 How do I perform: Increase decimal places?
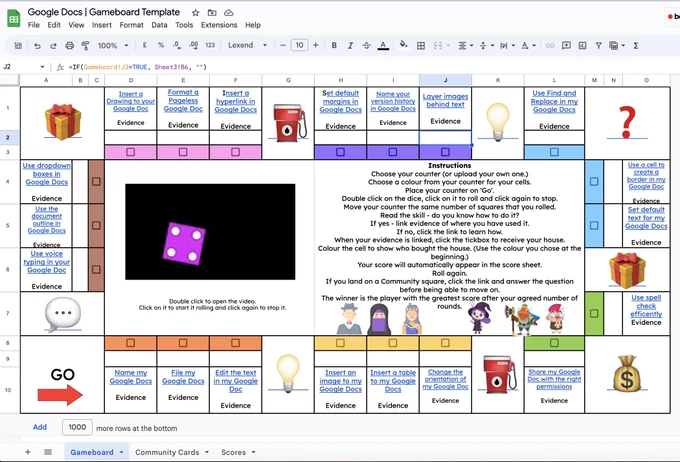tap(193, 45)
